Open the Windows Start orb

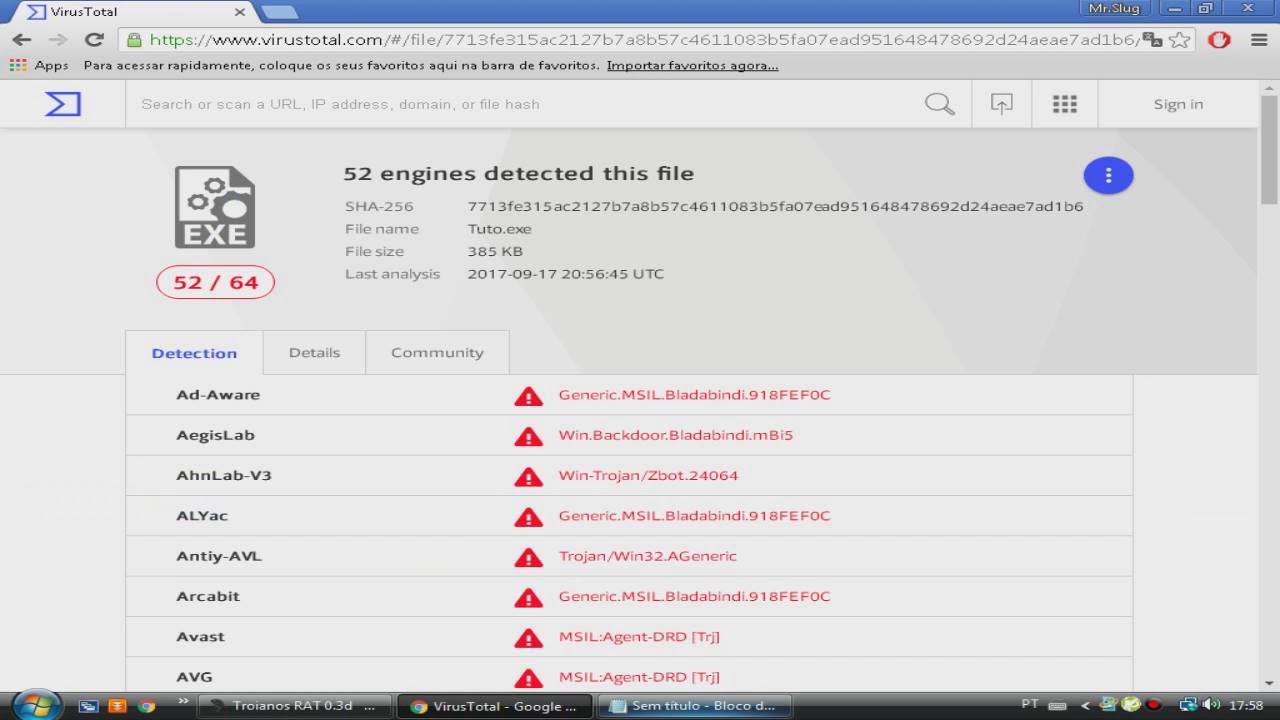(x=37, y=704)
